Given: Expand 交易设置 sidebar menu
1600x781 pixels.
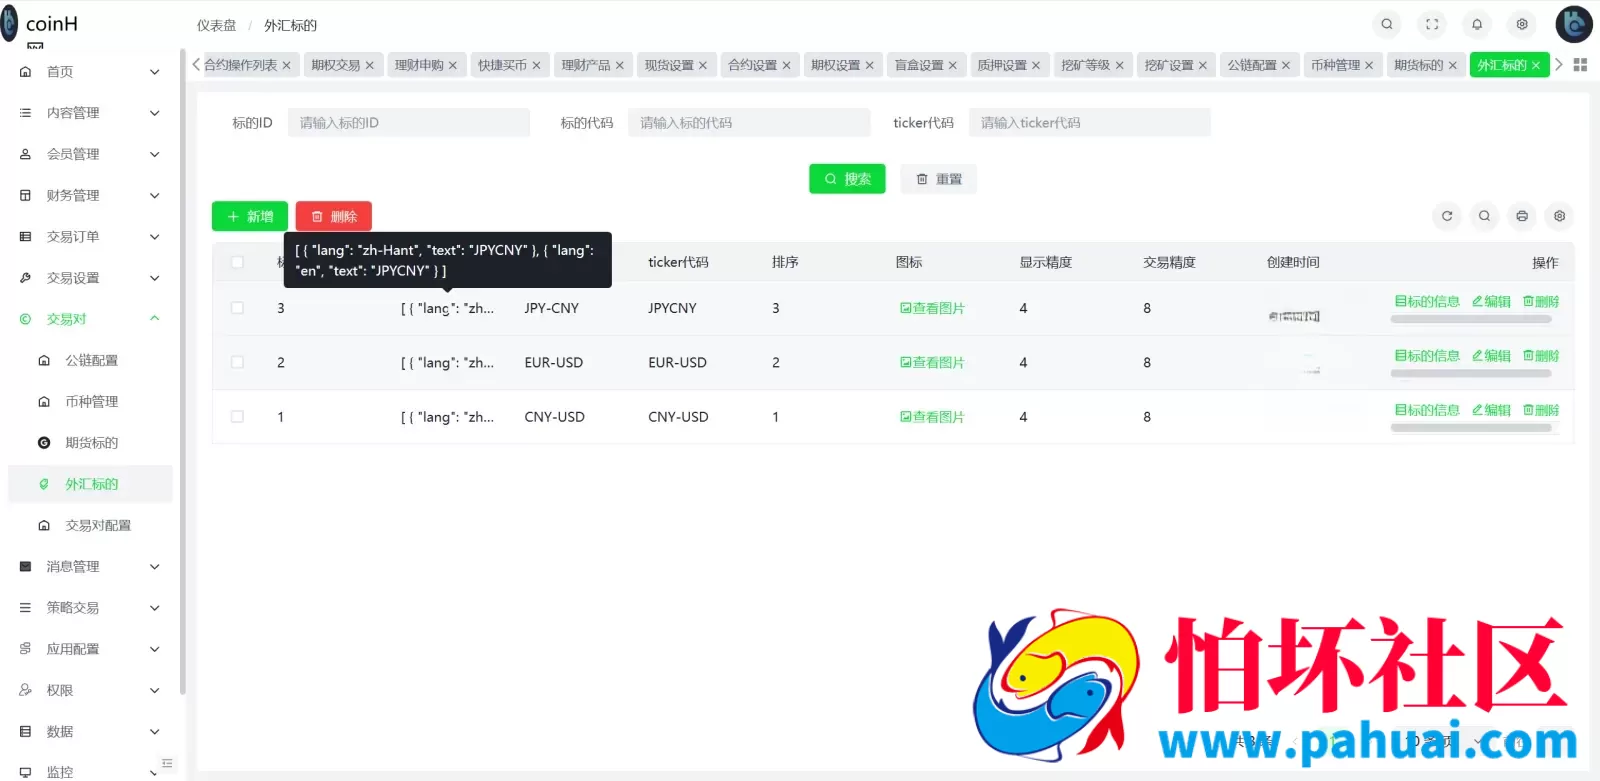Looking at the screenshot, I should 90,278.
